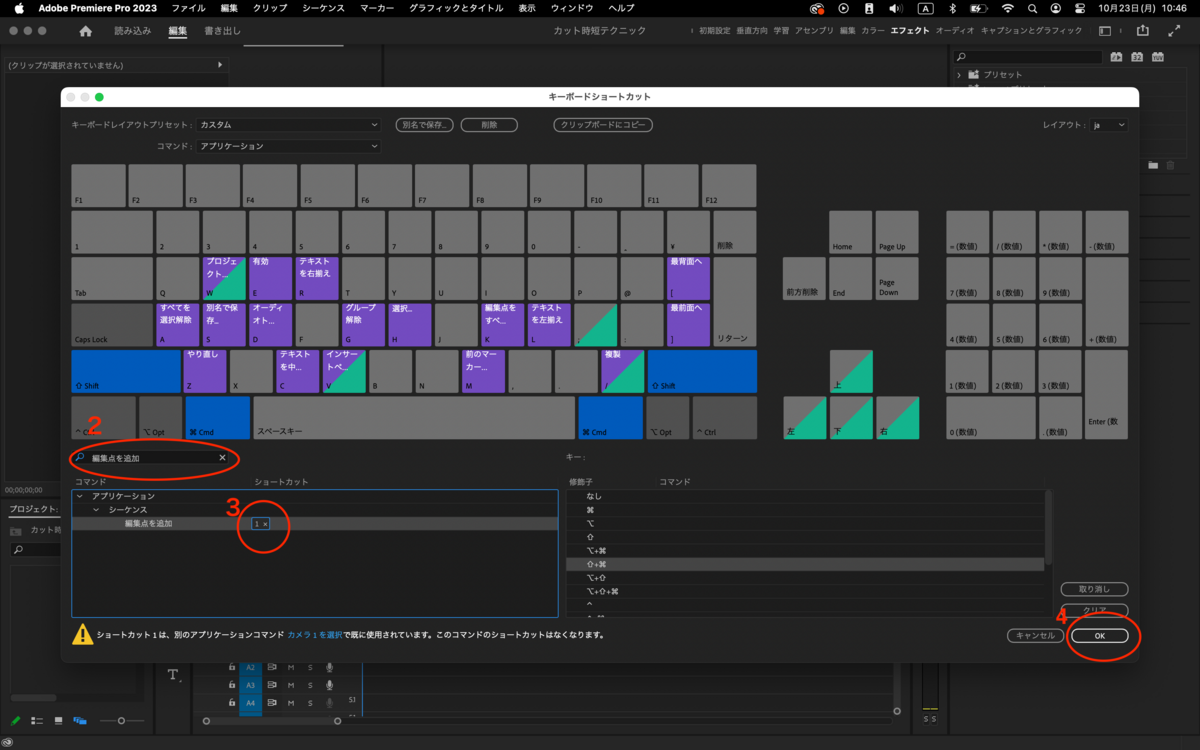
Task: Solo track A2 with S button
Action: tap(310, 667)
